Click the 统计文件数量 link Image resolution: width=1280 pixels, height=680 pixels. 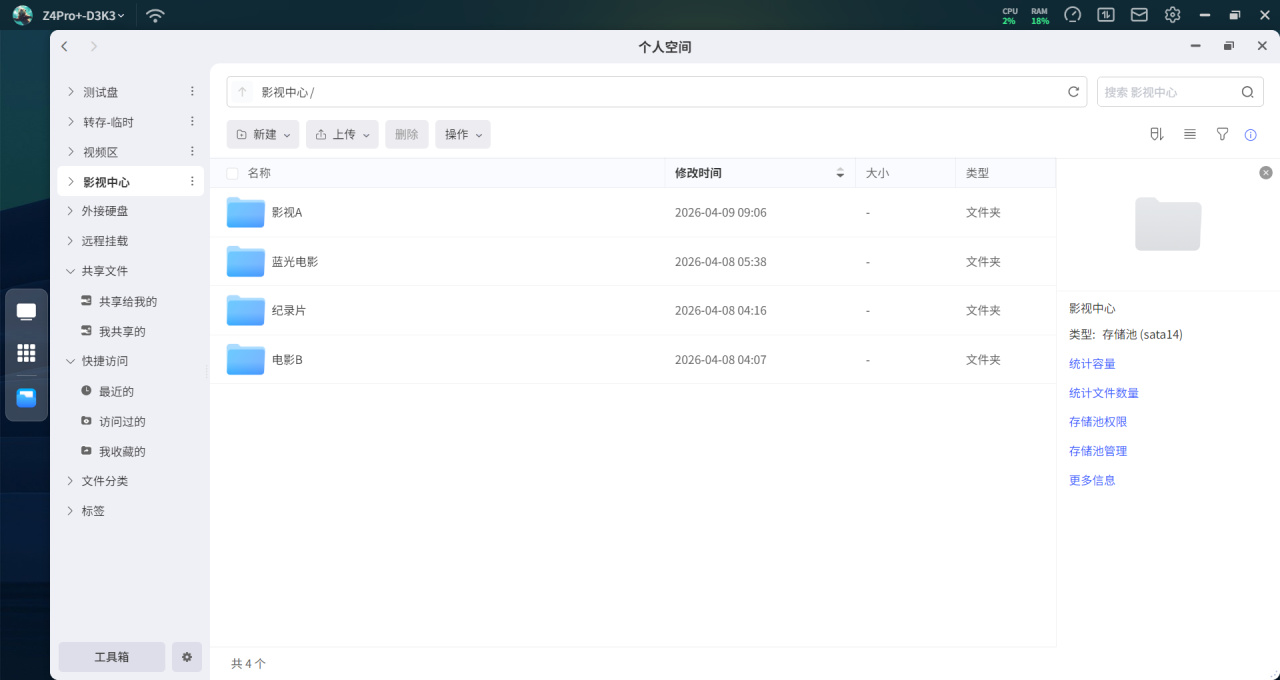1104,393
